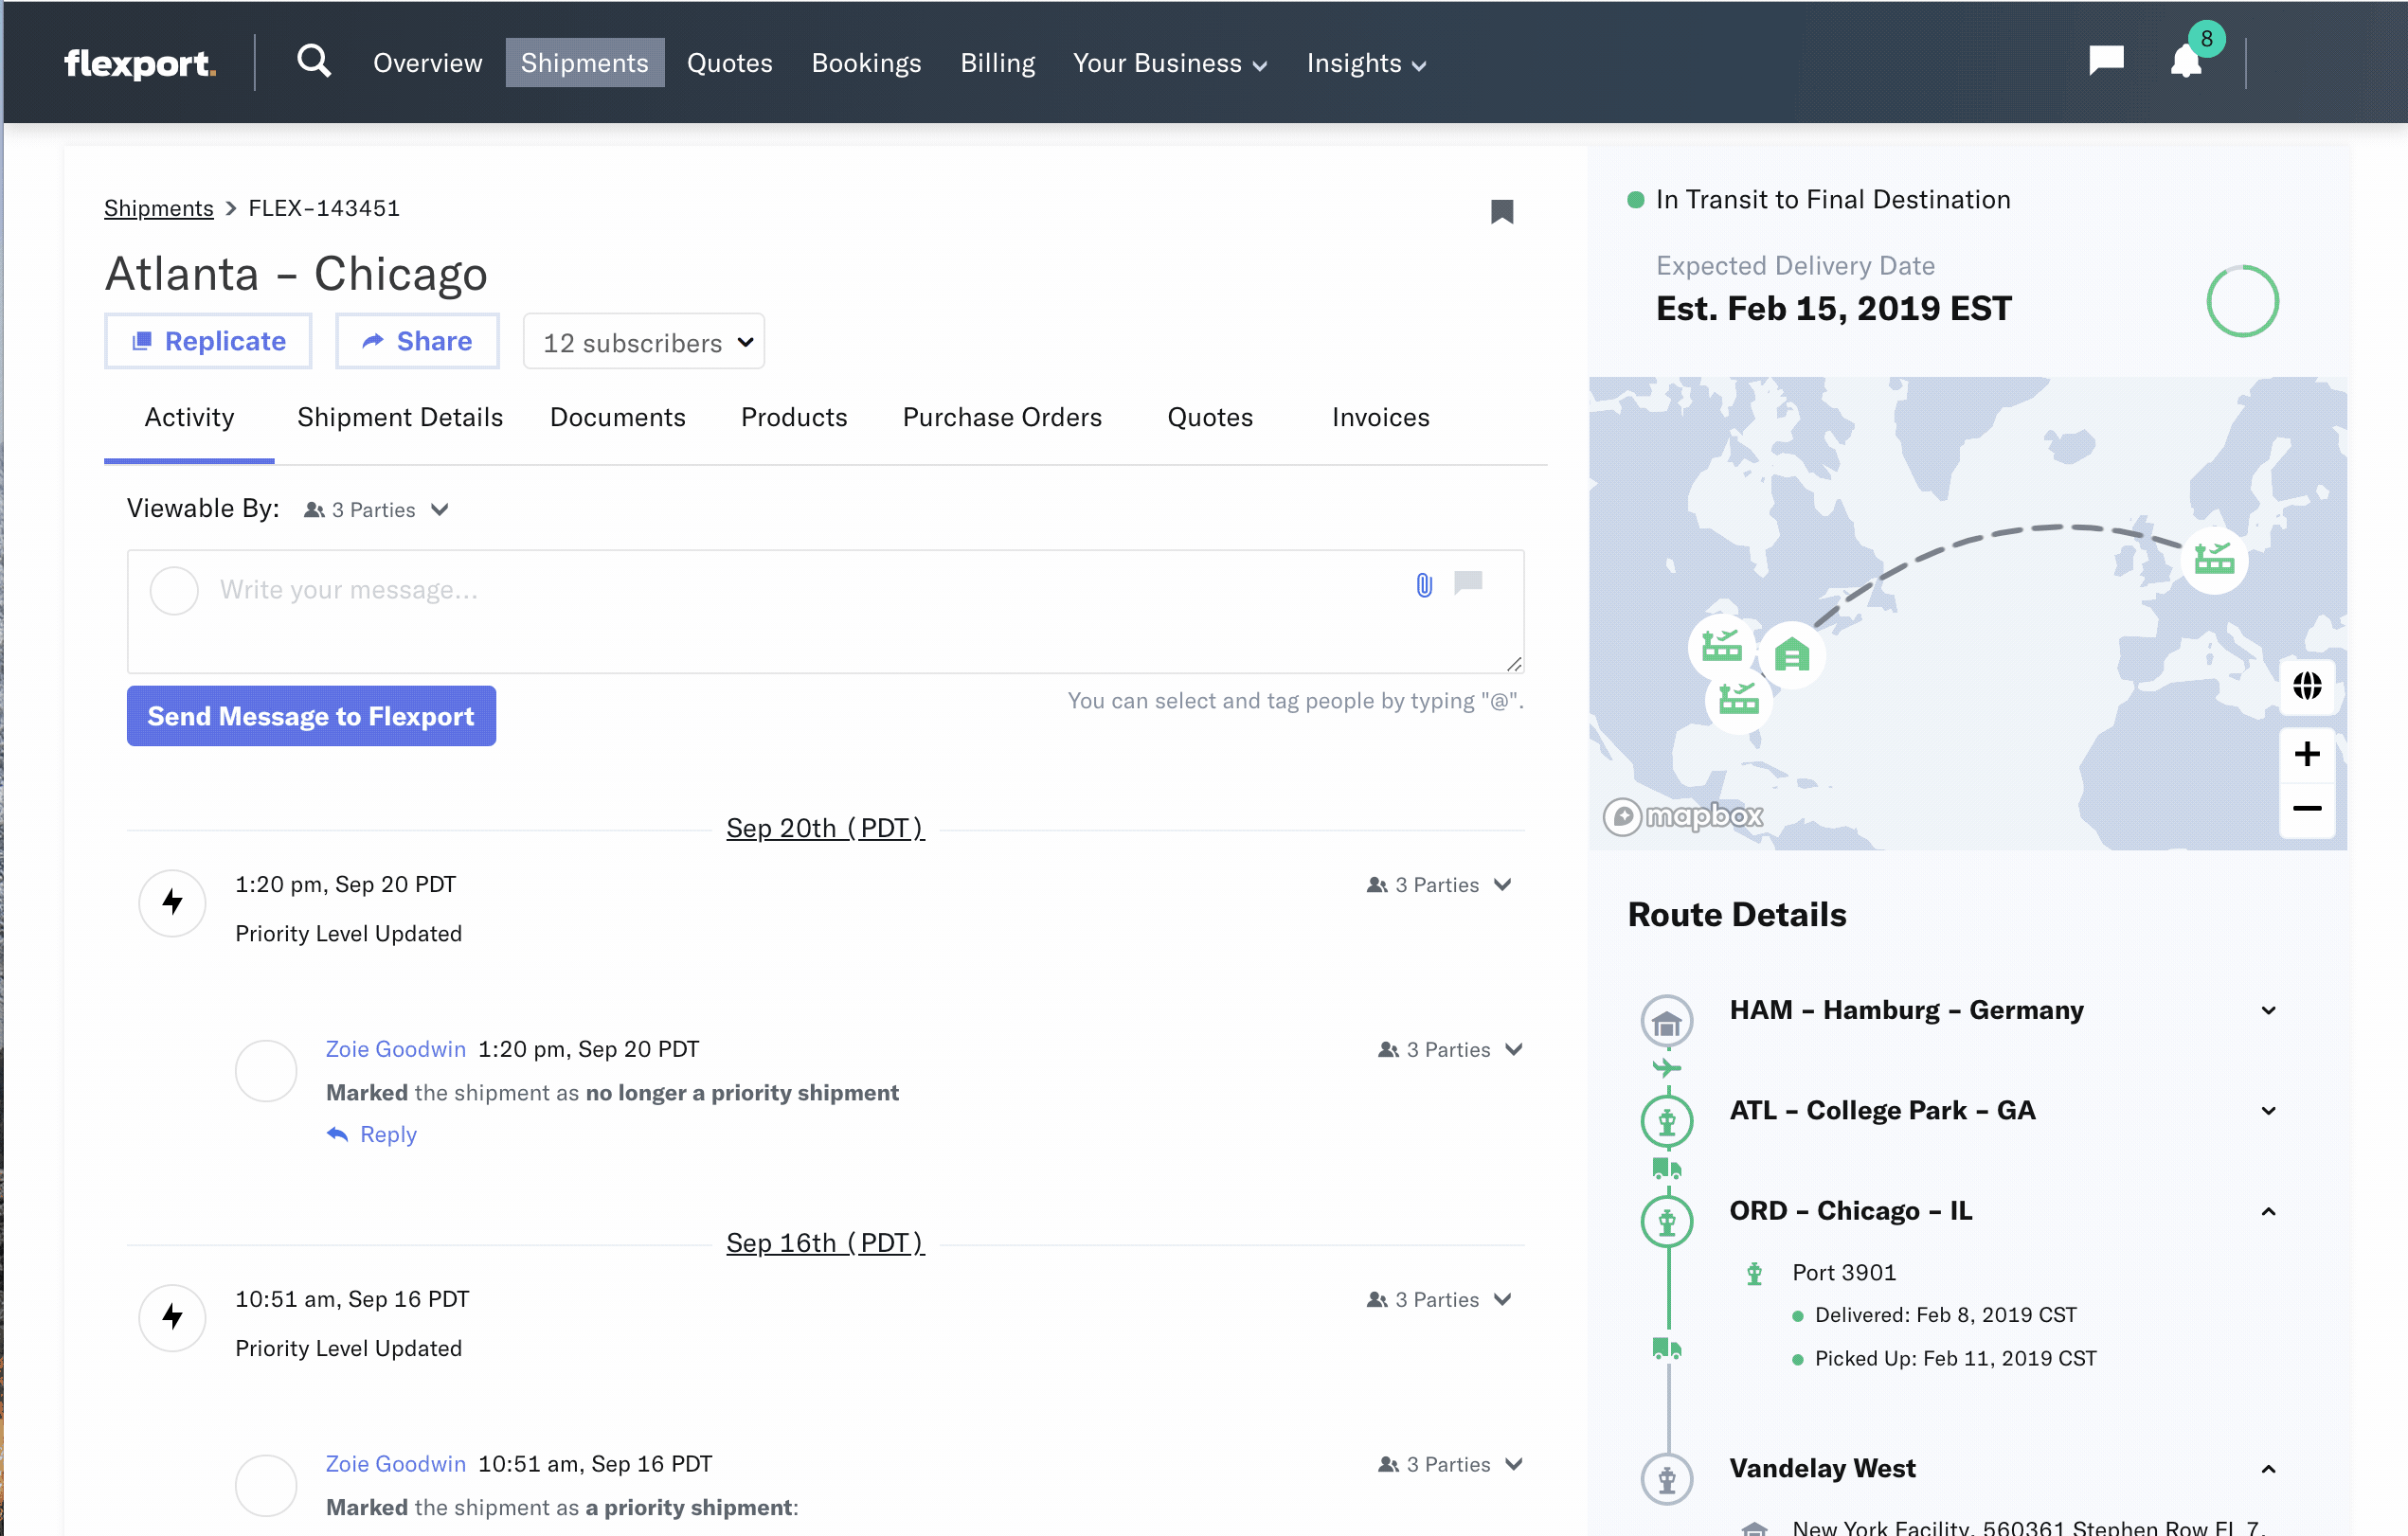Click the search magnifier icon

click(313, 62)
